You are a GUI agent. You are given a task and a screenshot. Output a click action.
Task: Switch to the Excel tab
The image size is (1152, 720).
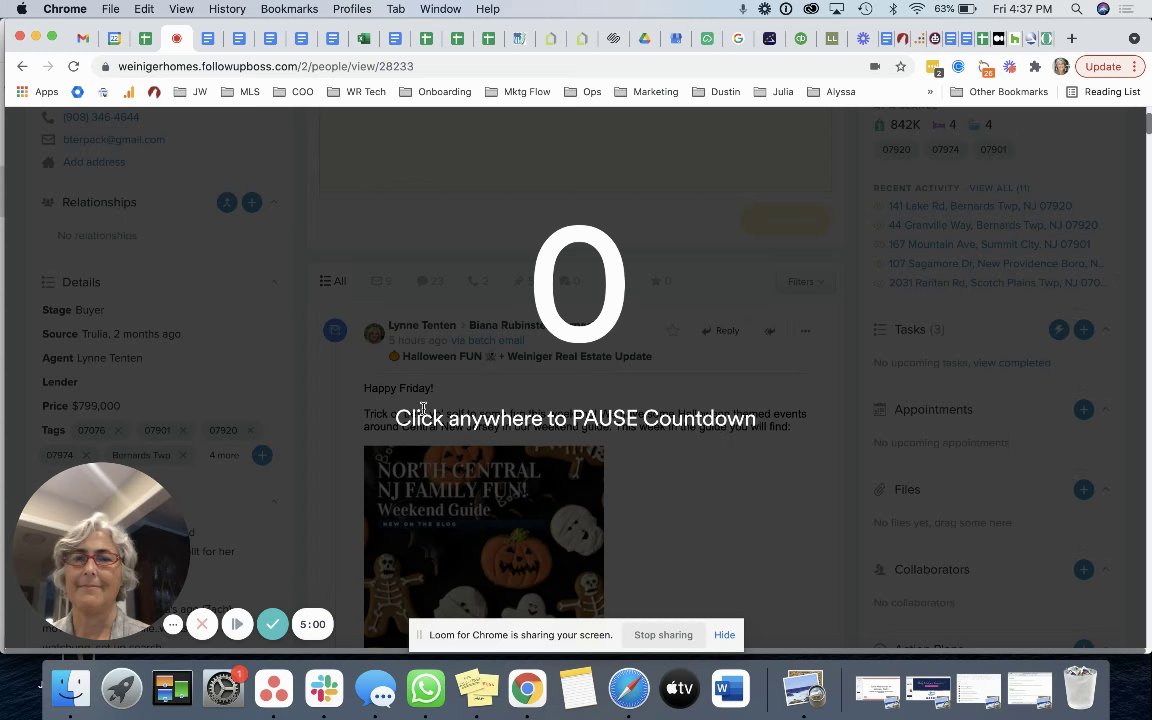[364, 38]
